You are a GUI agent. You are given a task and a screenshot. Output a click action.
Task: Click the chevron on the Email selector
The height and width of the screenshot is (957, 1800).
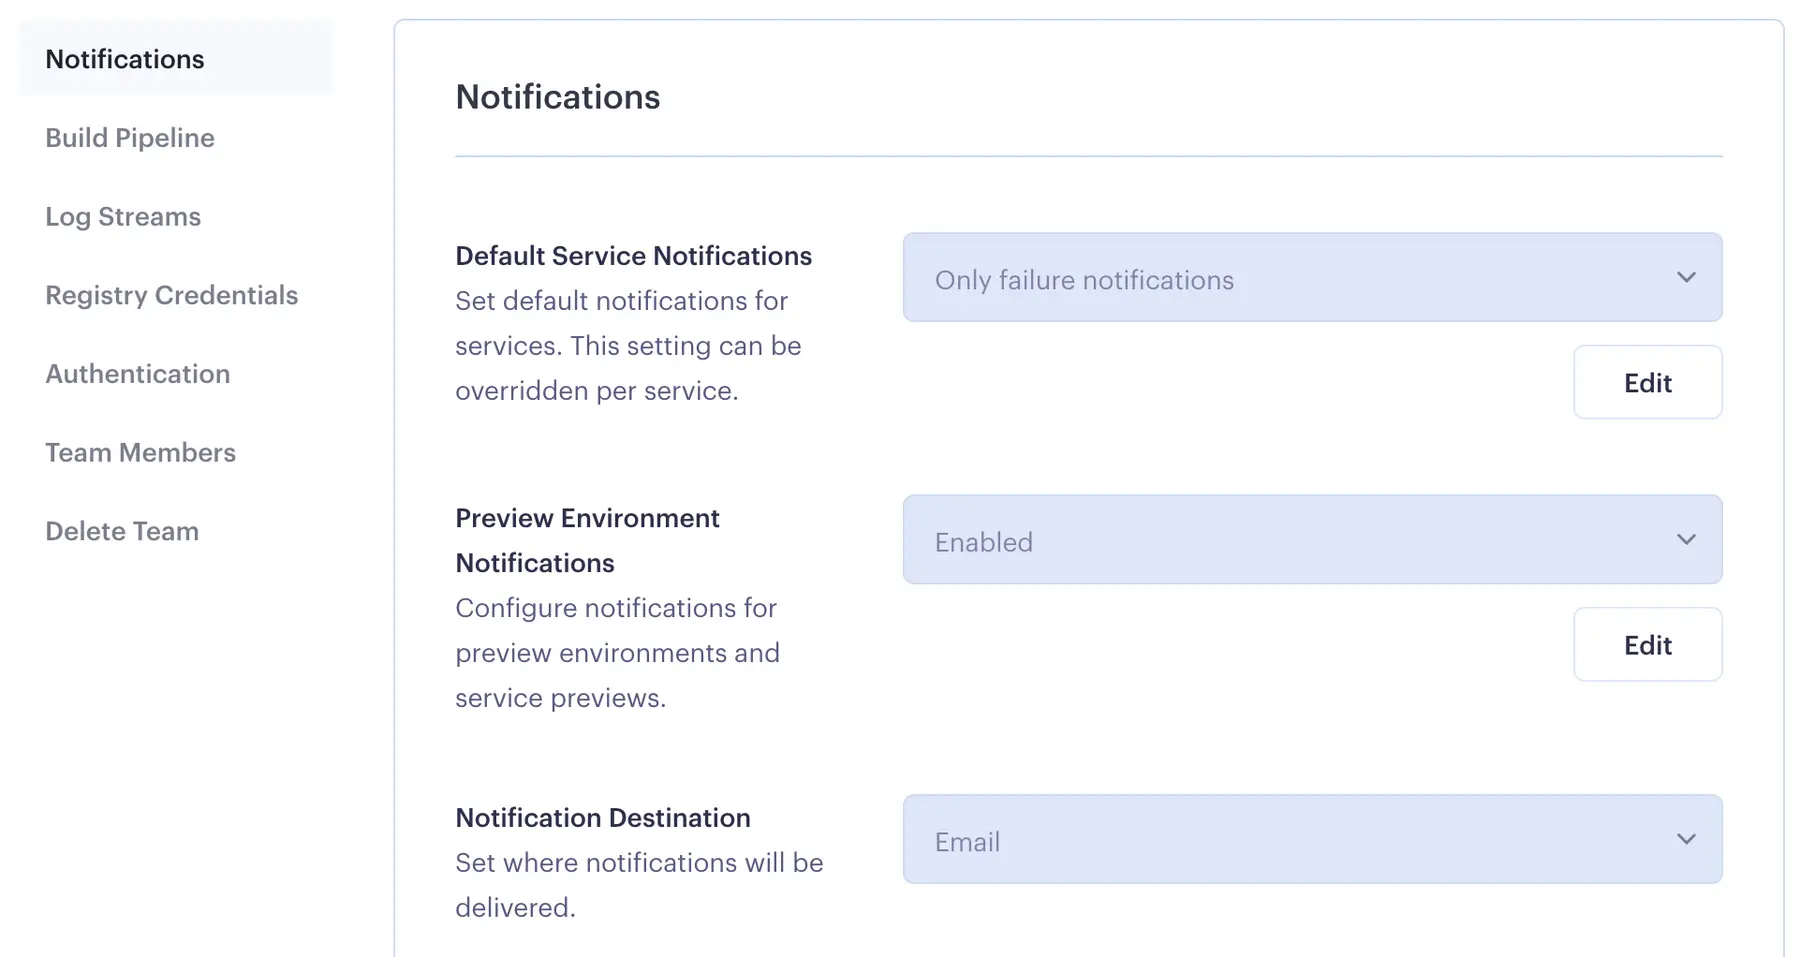click(1686, 839)
